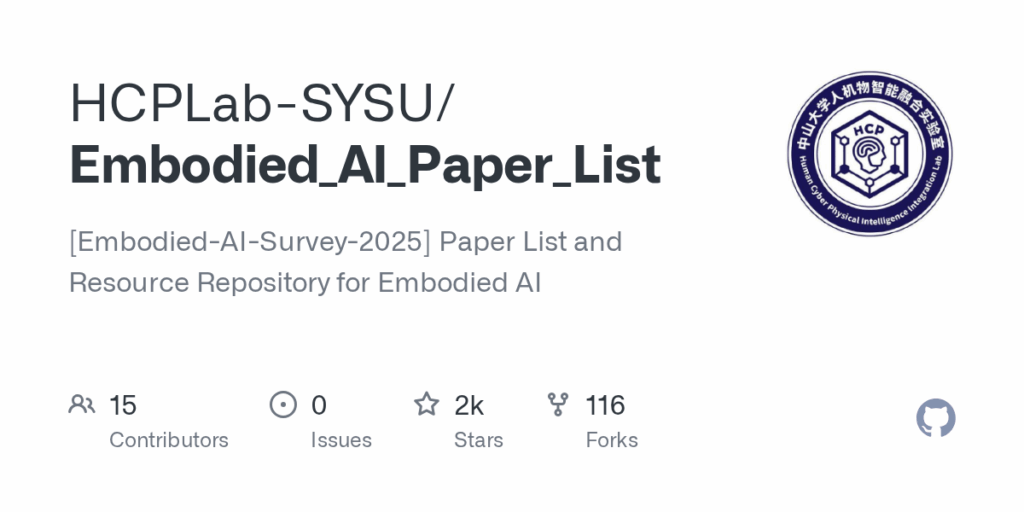The height and width of the screenshot is (512, 1024).
Task: Click the [Embodied-AI-Survey-2025] description text
Action: tap(250, 242)
